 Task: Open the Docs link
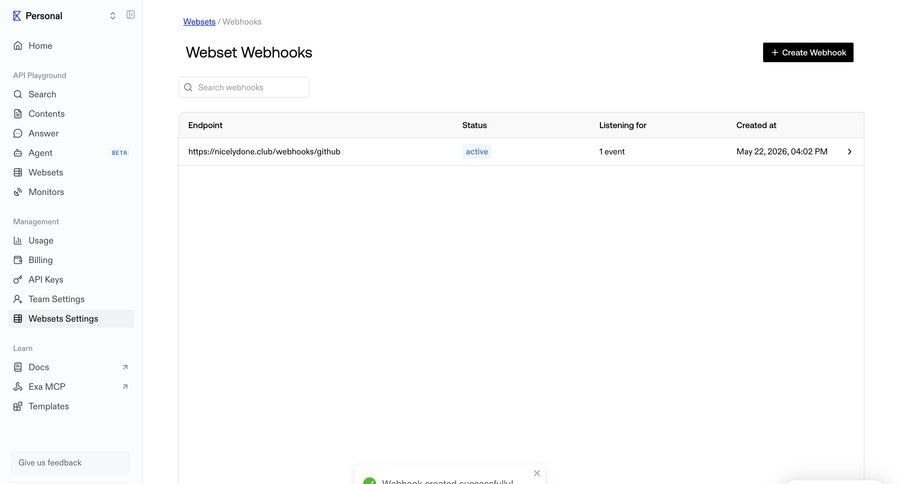70,367
